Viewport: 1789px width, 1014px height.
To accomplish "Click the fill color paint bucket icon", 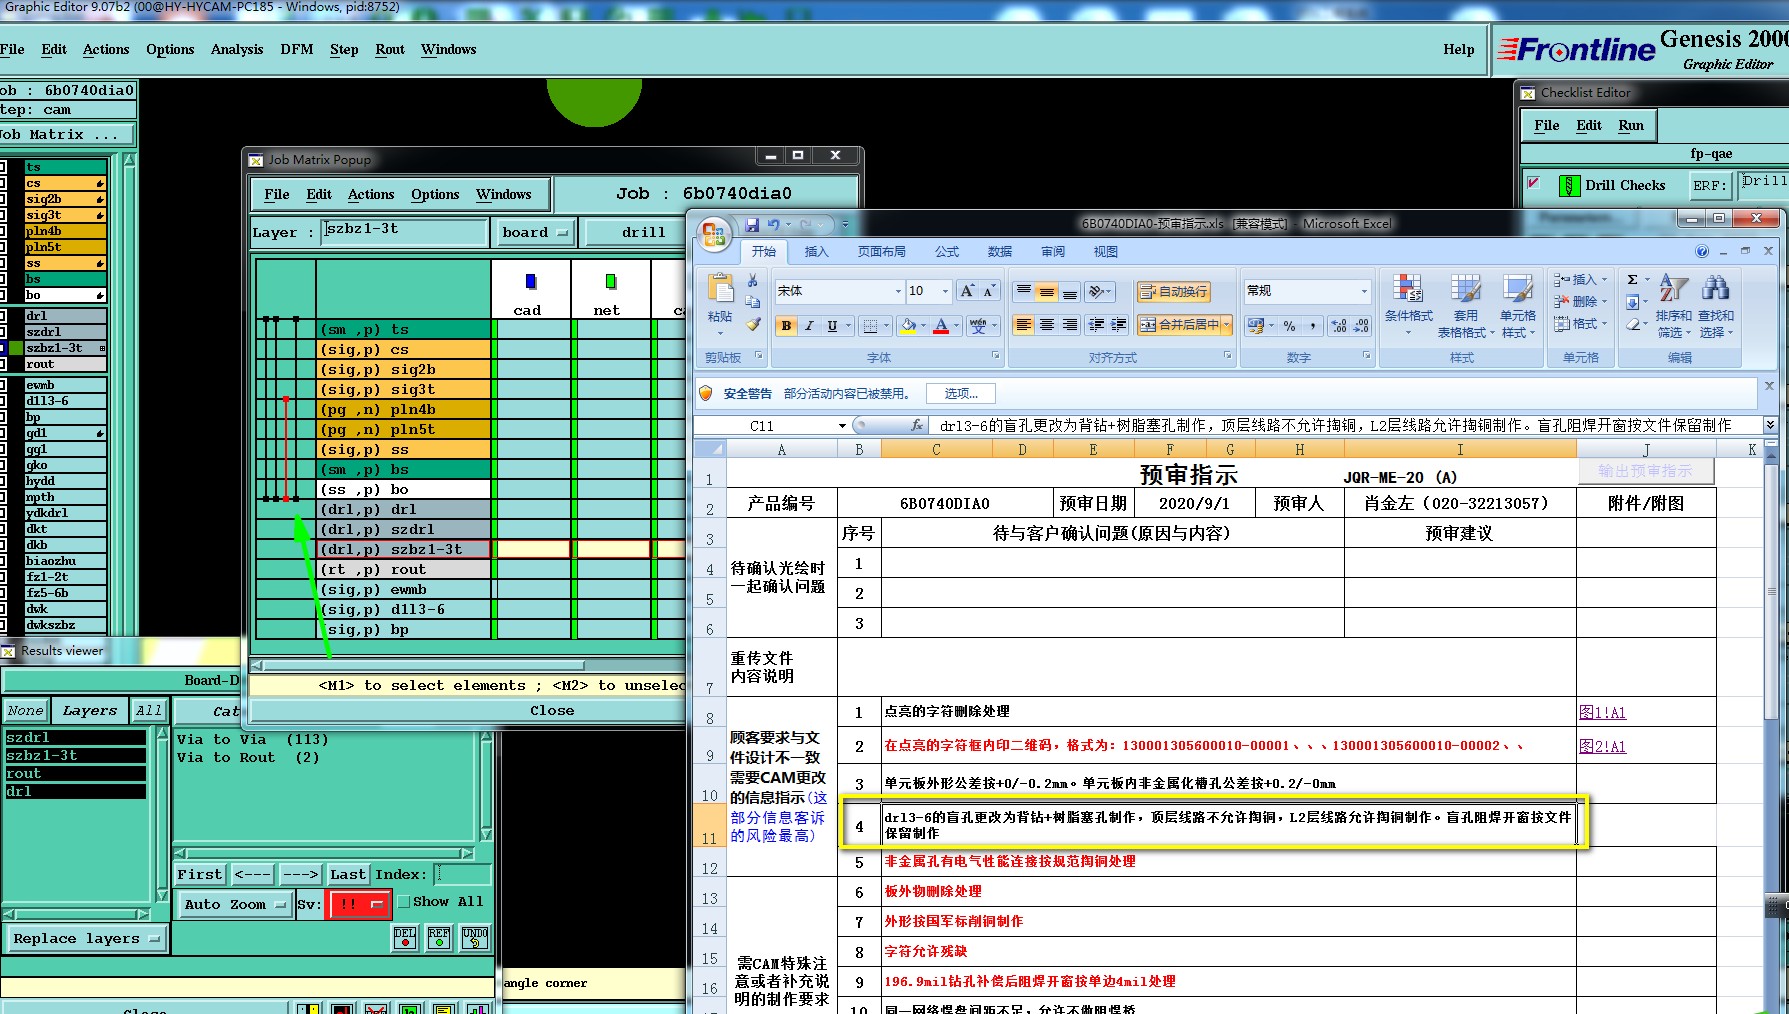I will pos(907,325).
